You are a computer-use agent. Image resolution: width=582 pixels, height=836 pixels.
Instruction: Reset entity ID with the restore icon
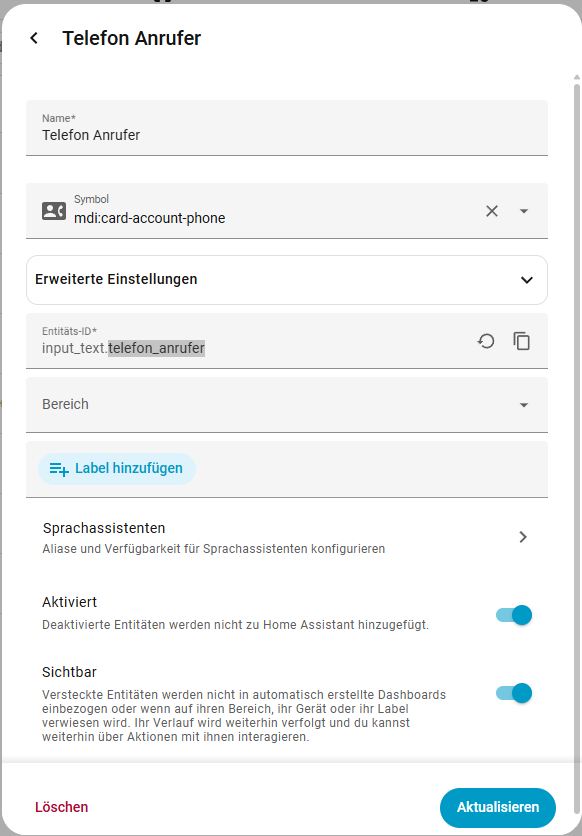click(486, 341)
